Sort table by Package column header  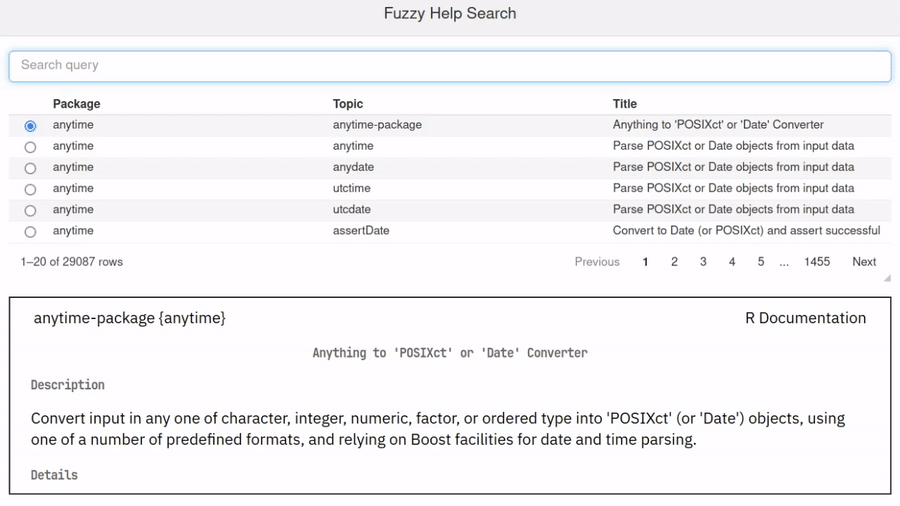coord(77,104)
